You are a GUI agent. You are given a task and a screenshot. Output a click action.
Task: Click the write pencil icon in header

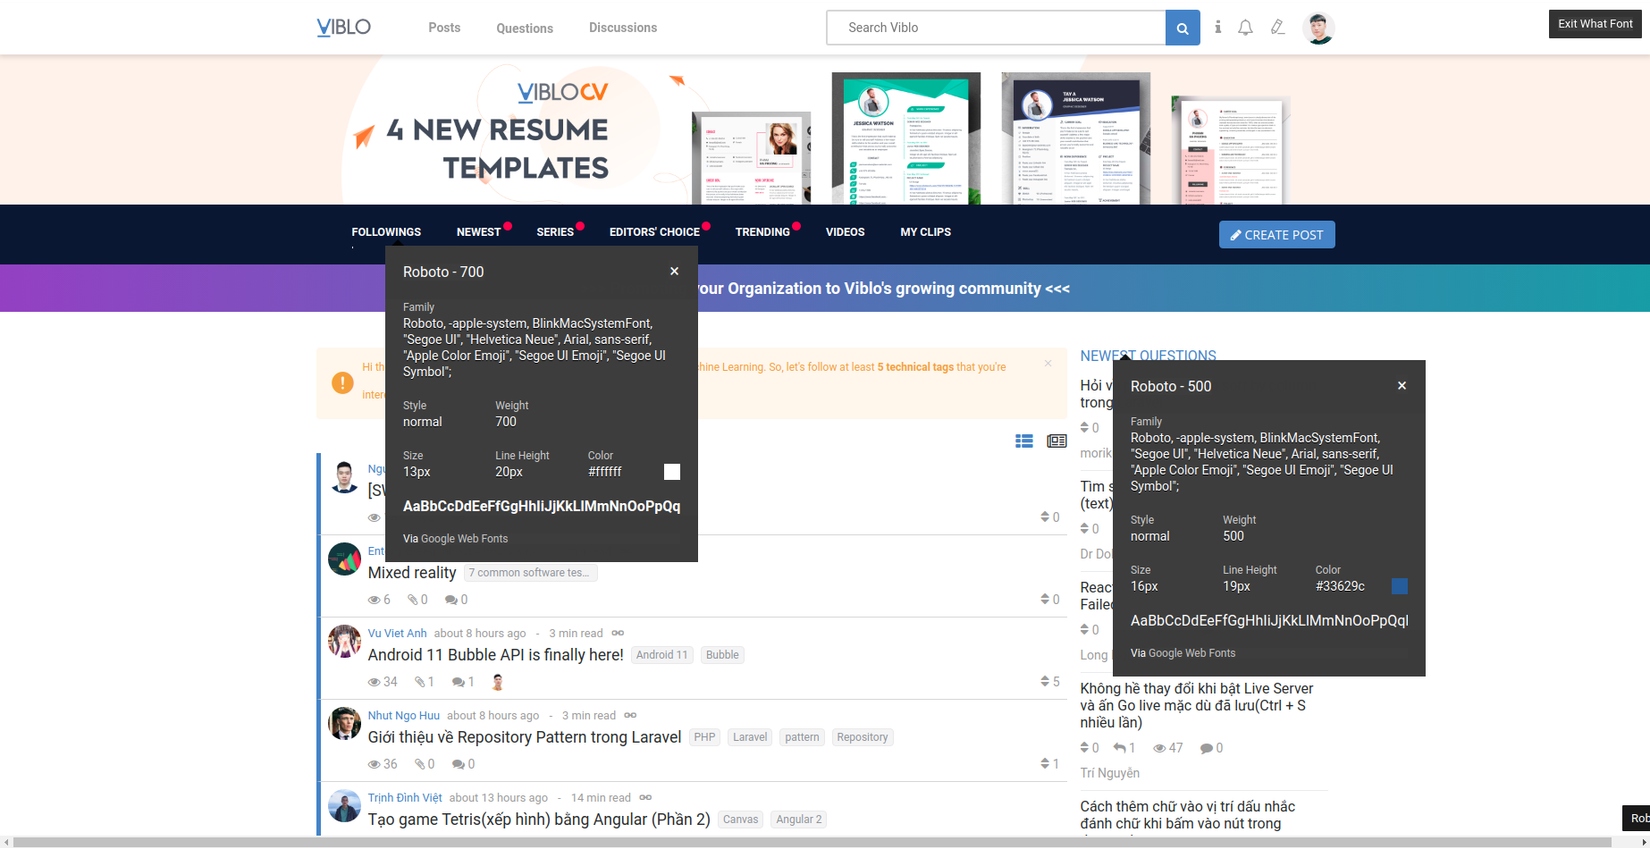pos(1278,28)
